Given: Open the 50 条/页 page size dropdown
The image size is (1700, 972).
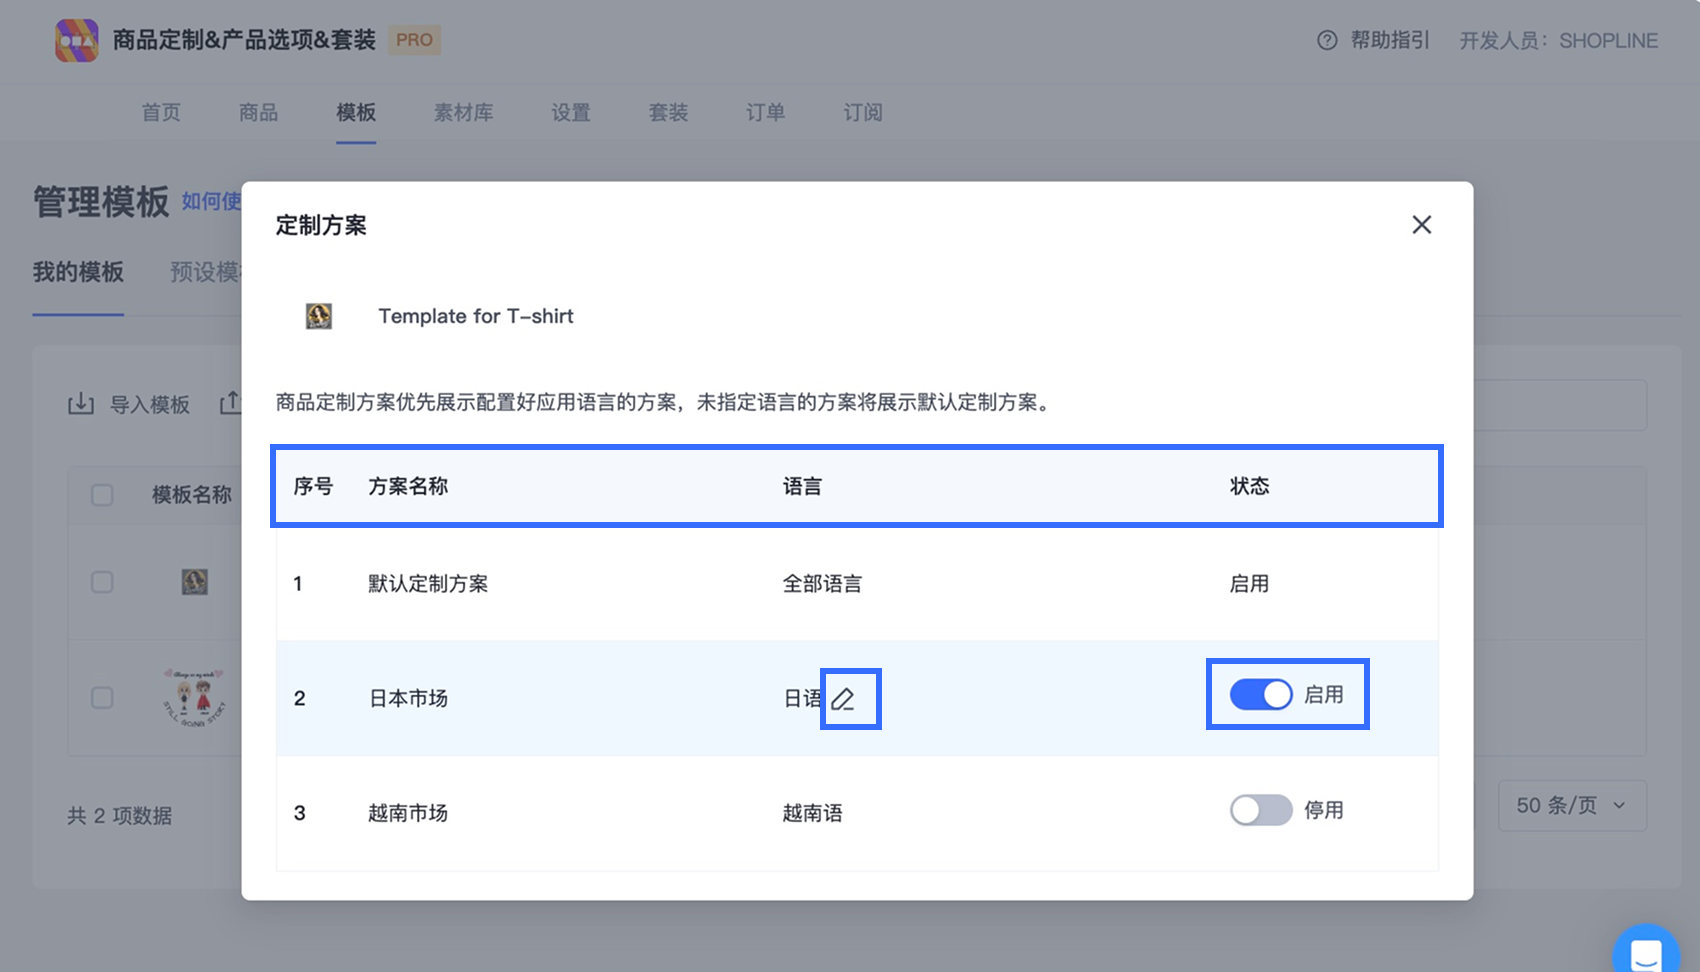Looking at the screenshot, I should tap(1571, 806).
